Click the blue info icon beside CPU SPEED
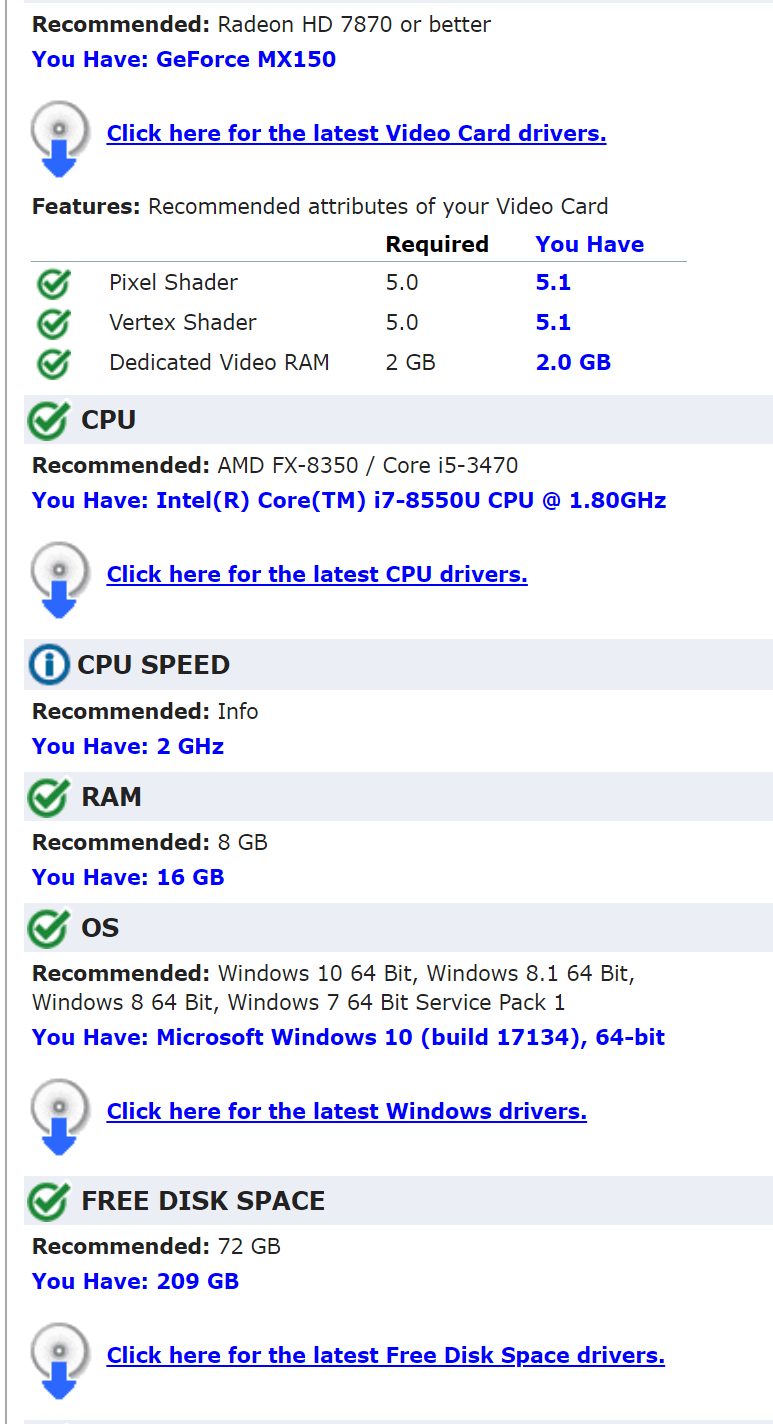Viewport: 773px width, 1424px height. click(48, 665)
